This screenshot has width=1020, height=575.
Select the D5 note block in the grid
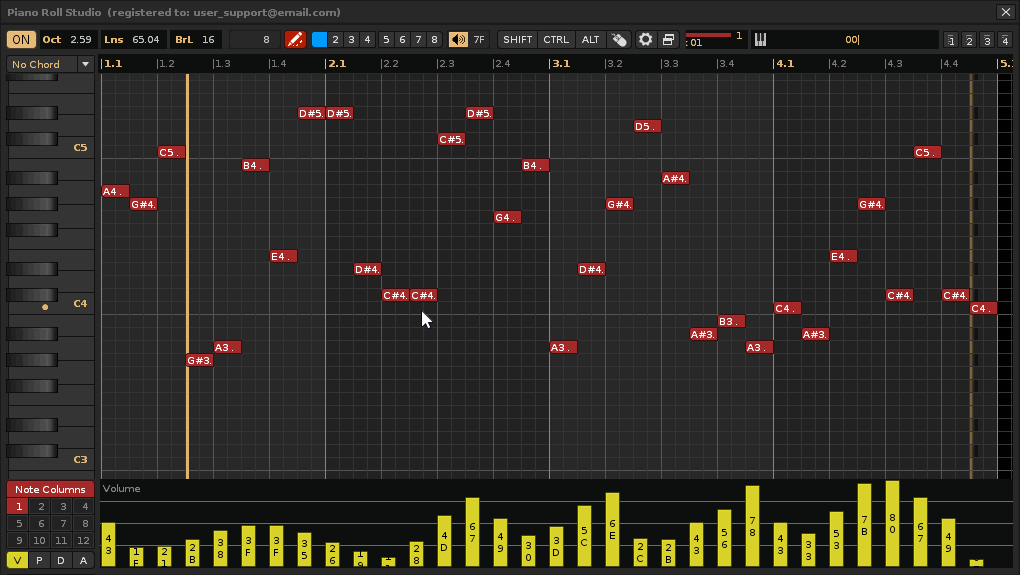[647, 127]
